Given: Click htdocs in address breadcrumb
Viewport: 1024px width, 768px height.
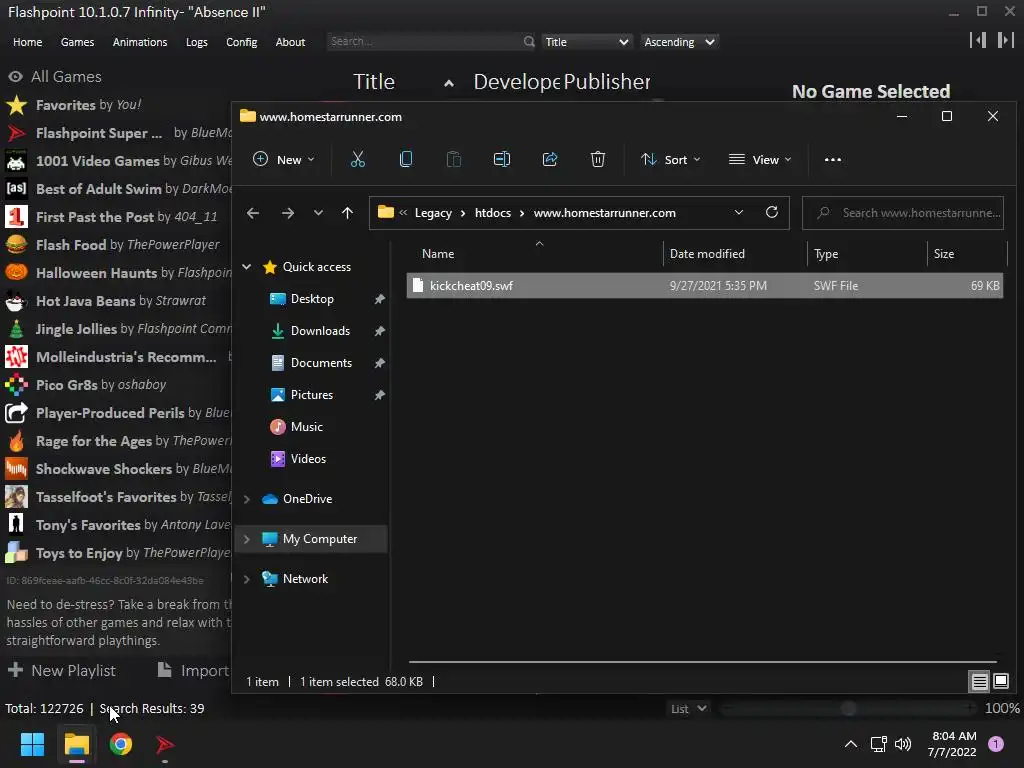Looking at the screenshot, I should click(492, 213).
